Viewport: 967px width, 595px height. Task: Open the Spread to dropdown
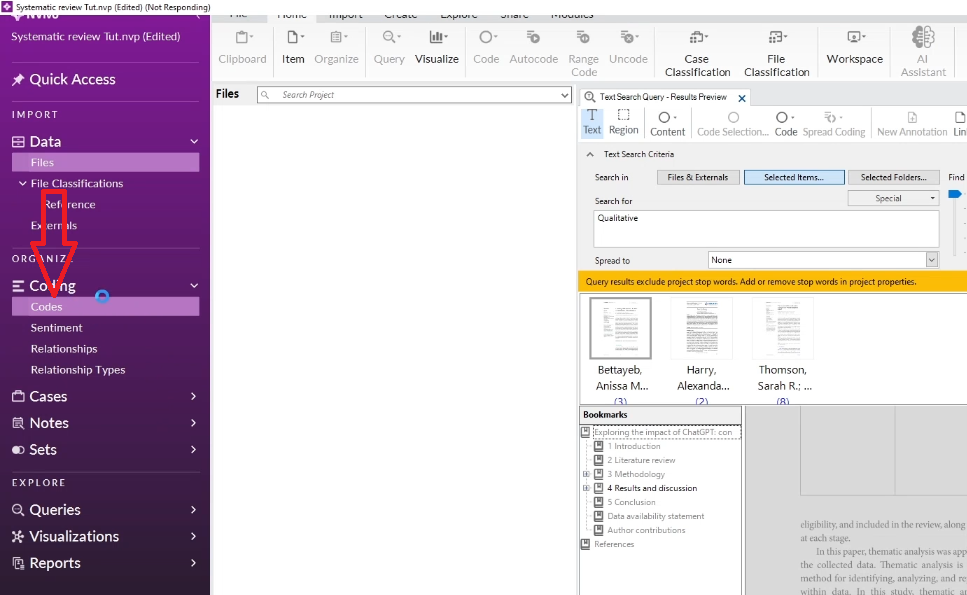coord(931,260)
